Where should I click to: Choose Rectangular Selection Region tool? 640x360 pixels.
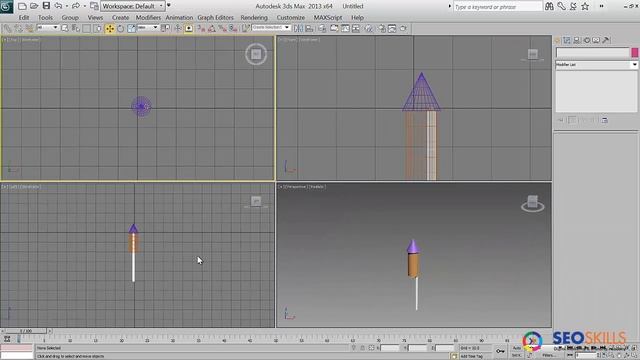(x=87, y=28)
